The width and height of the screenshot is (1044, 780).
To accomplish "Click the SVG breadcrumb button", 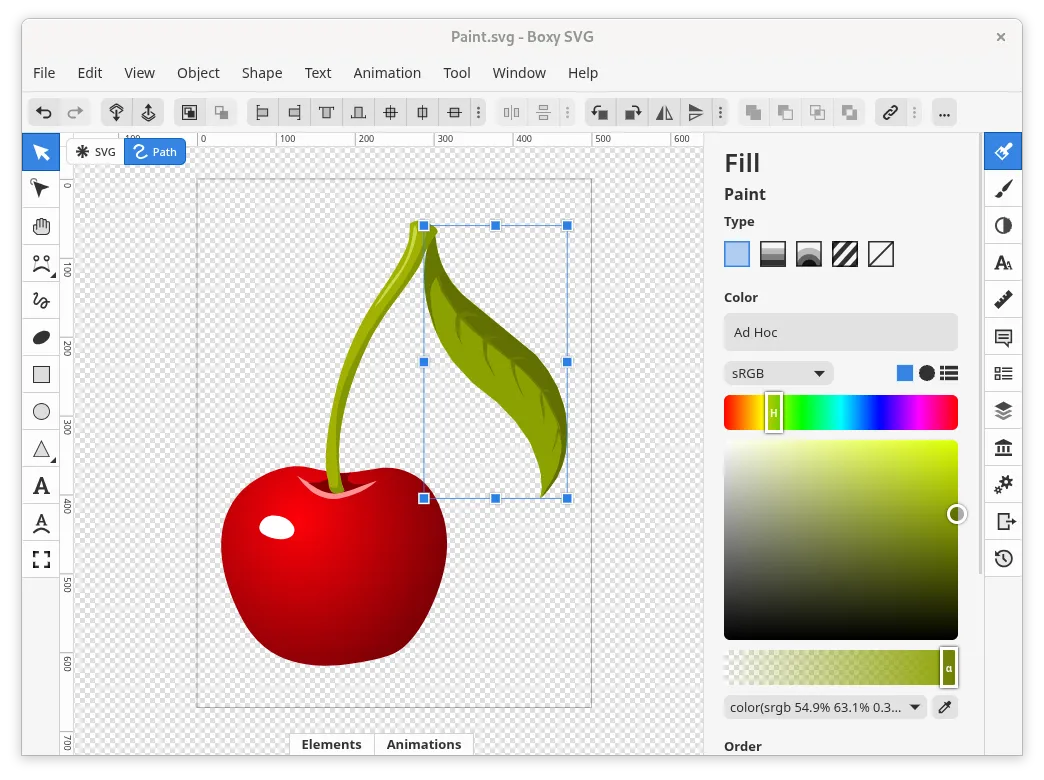I will [x=96, y=152].
